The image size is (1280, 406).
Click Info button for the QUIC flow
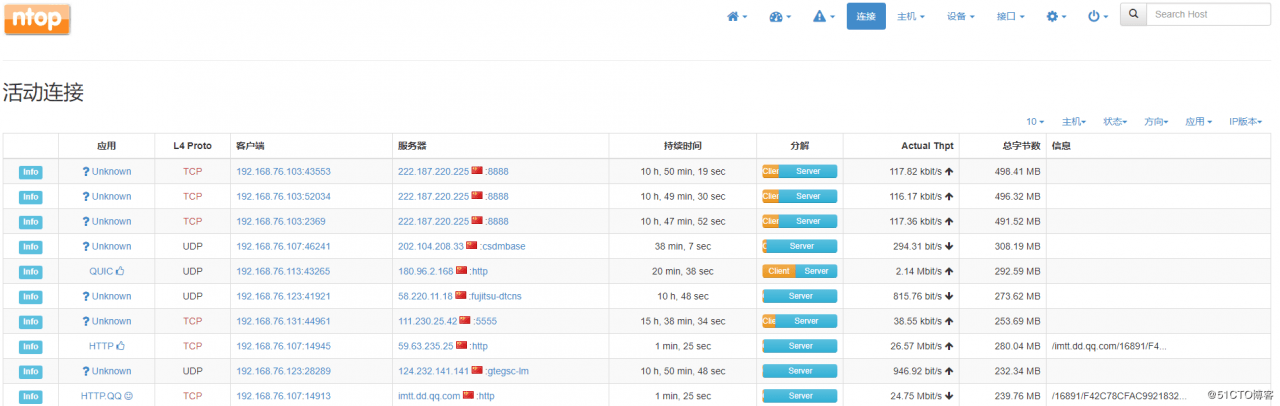pyautogui.click(x=30, y=271)
